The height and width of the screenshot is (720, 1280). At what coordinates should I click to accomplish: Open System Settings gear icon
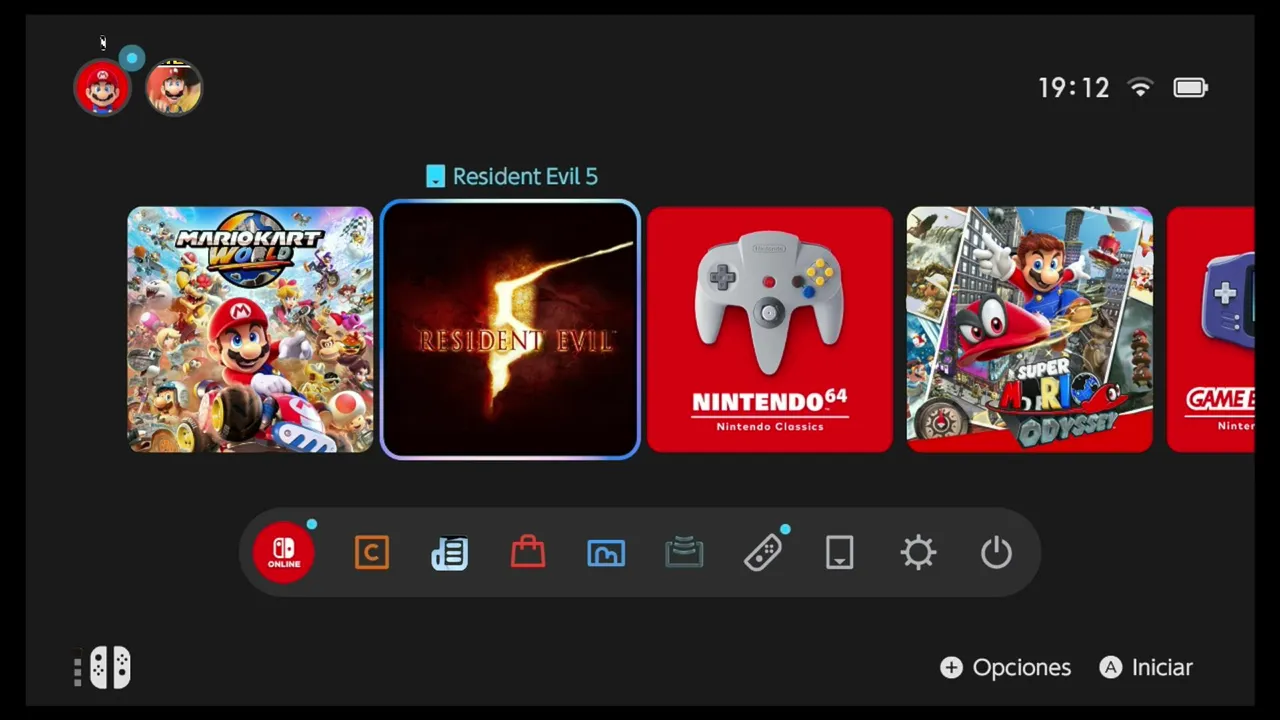click(918, 553)
